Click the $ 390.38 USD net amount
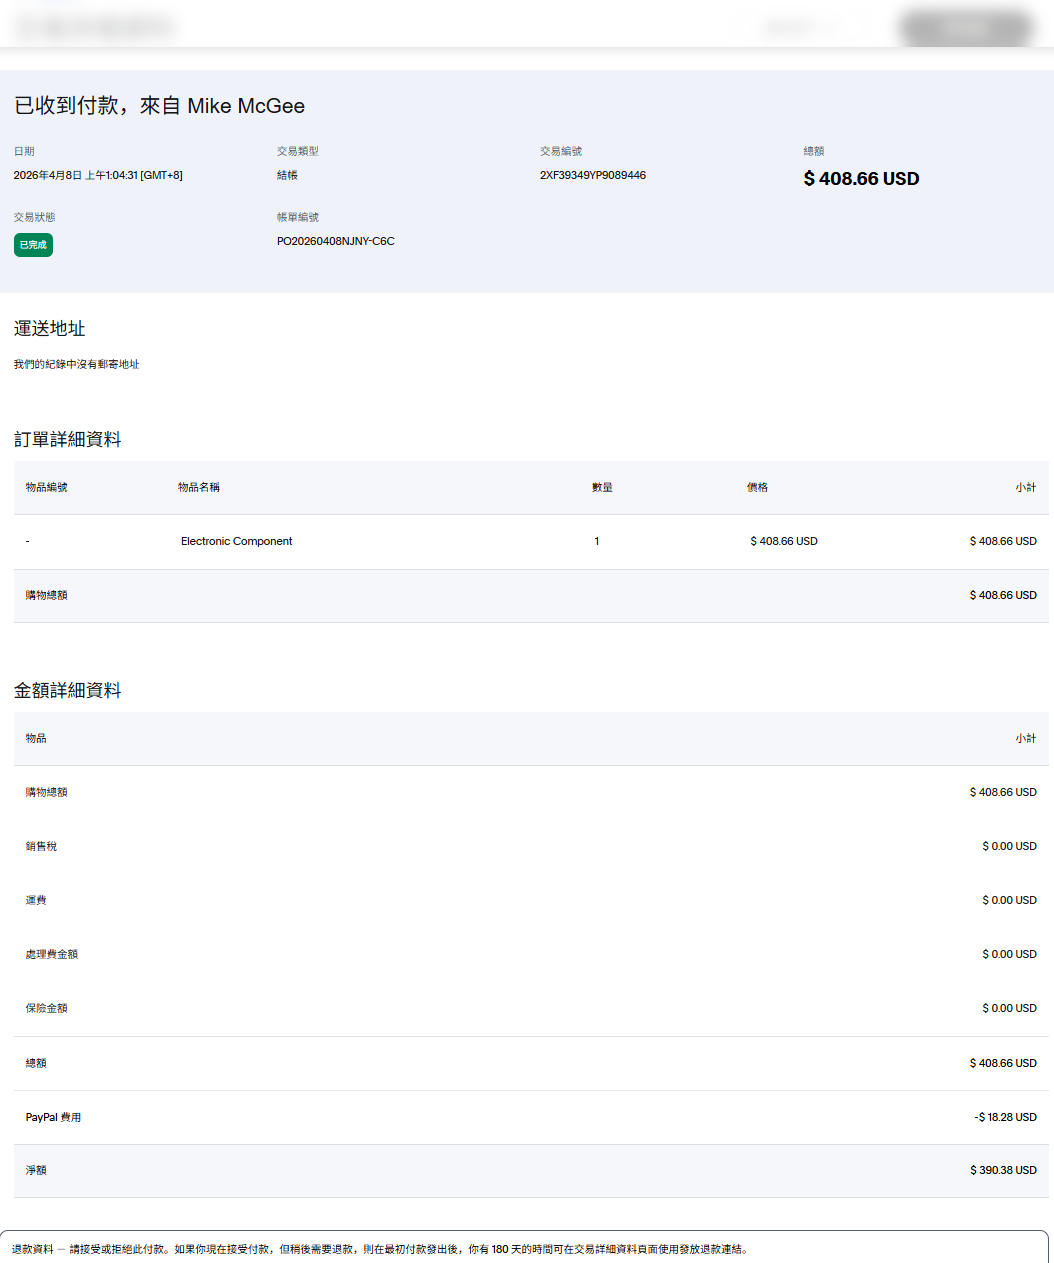 coord(1003,1170)
